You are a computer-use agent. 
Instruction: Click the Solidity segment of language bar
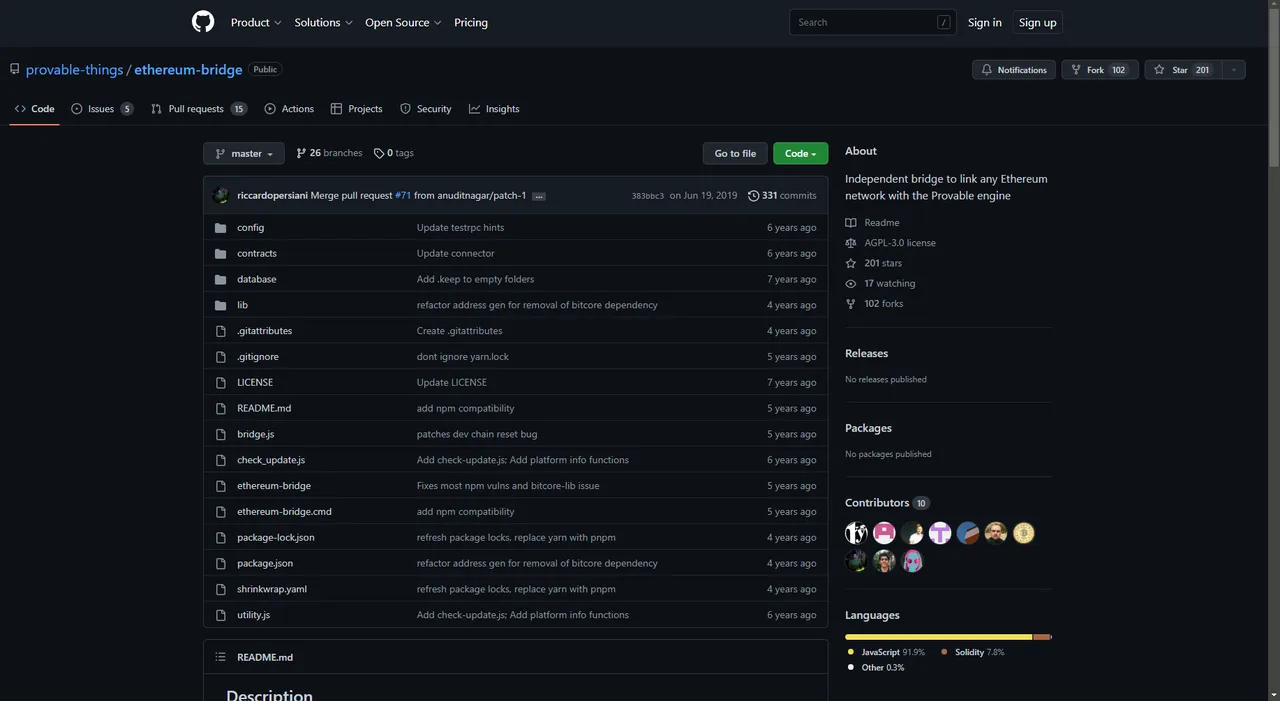pyautogui.click(x=1042, y=637)
